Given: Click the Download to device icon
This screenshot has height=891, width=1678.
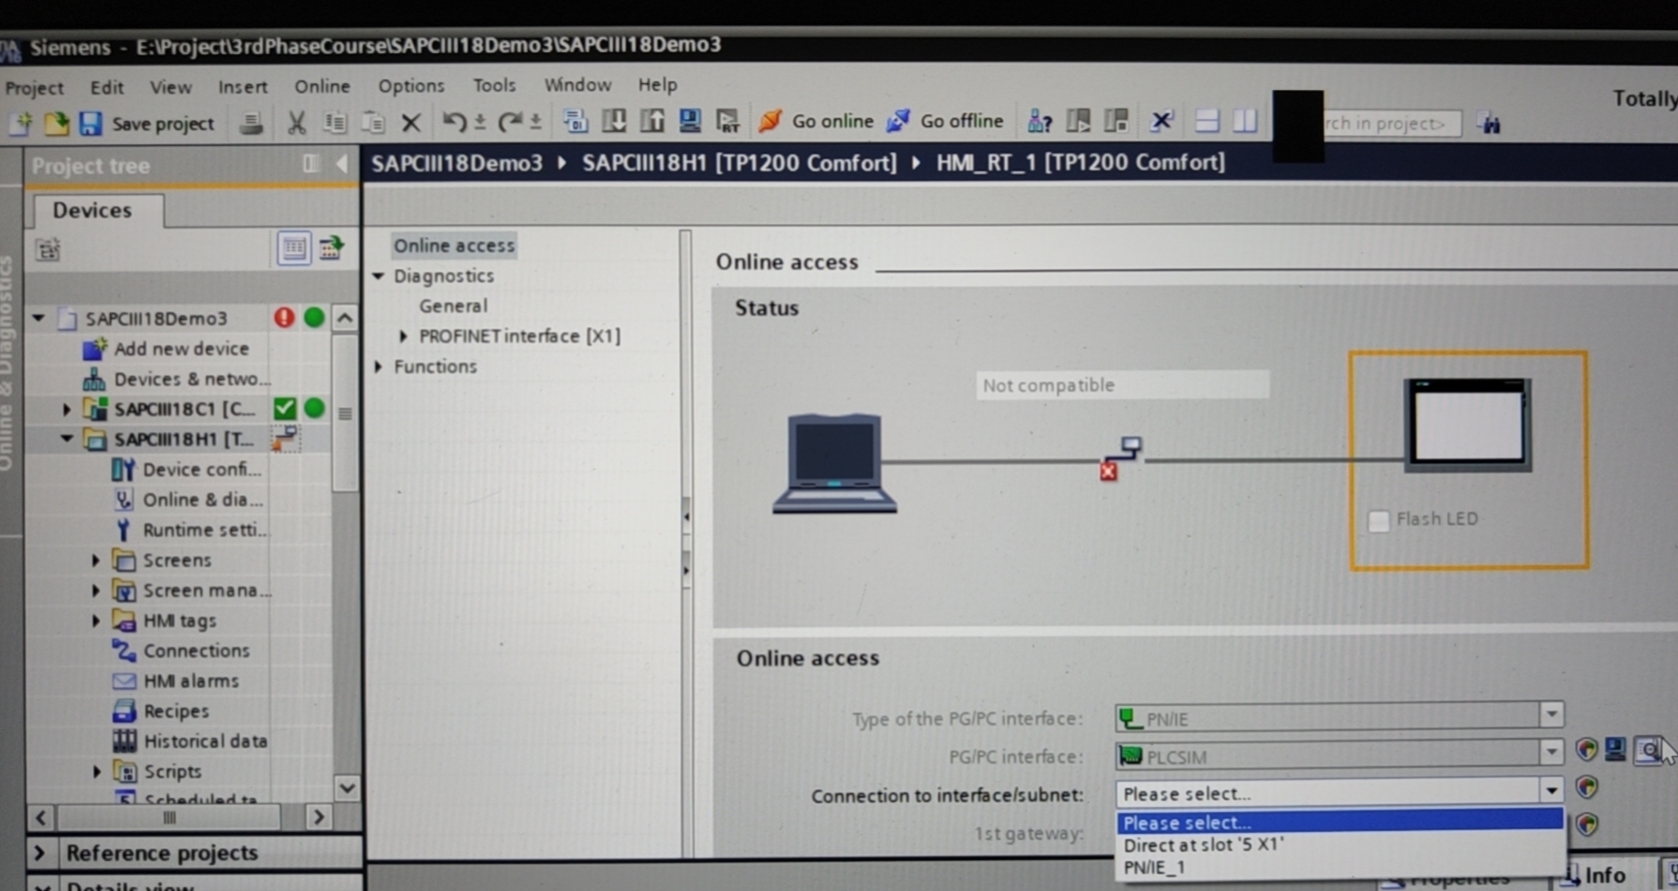Looking at the screenshot, I should click(614, 121).
